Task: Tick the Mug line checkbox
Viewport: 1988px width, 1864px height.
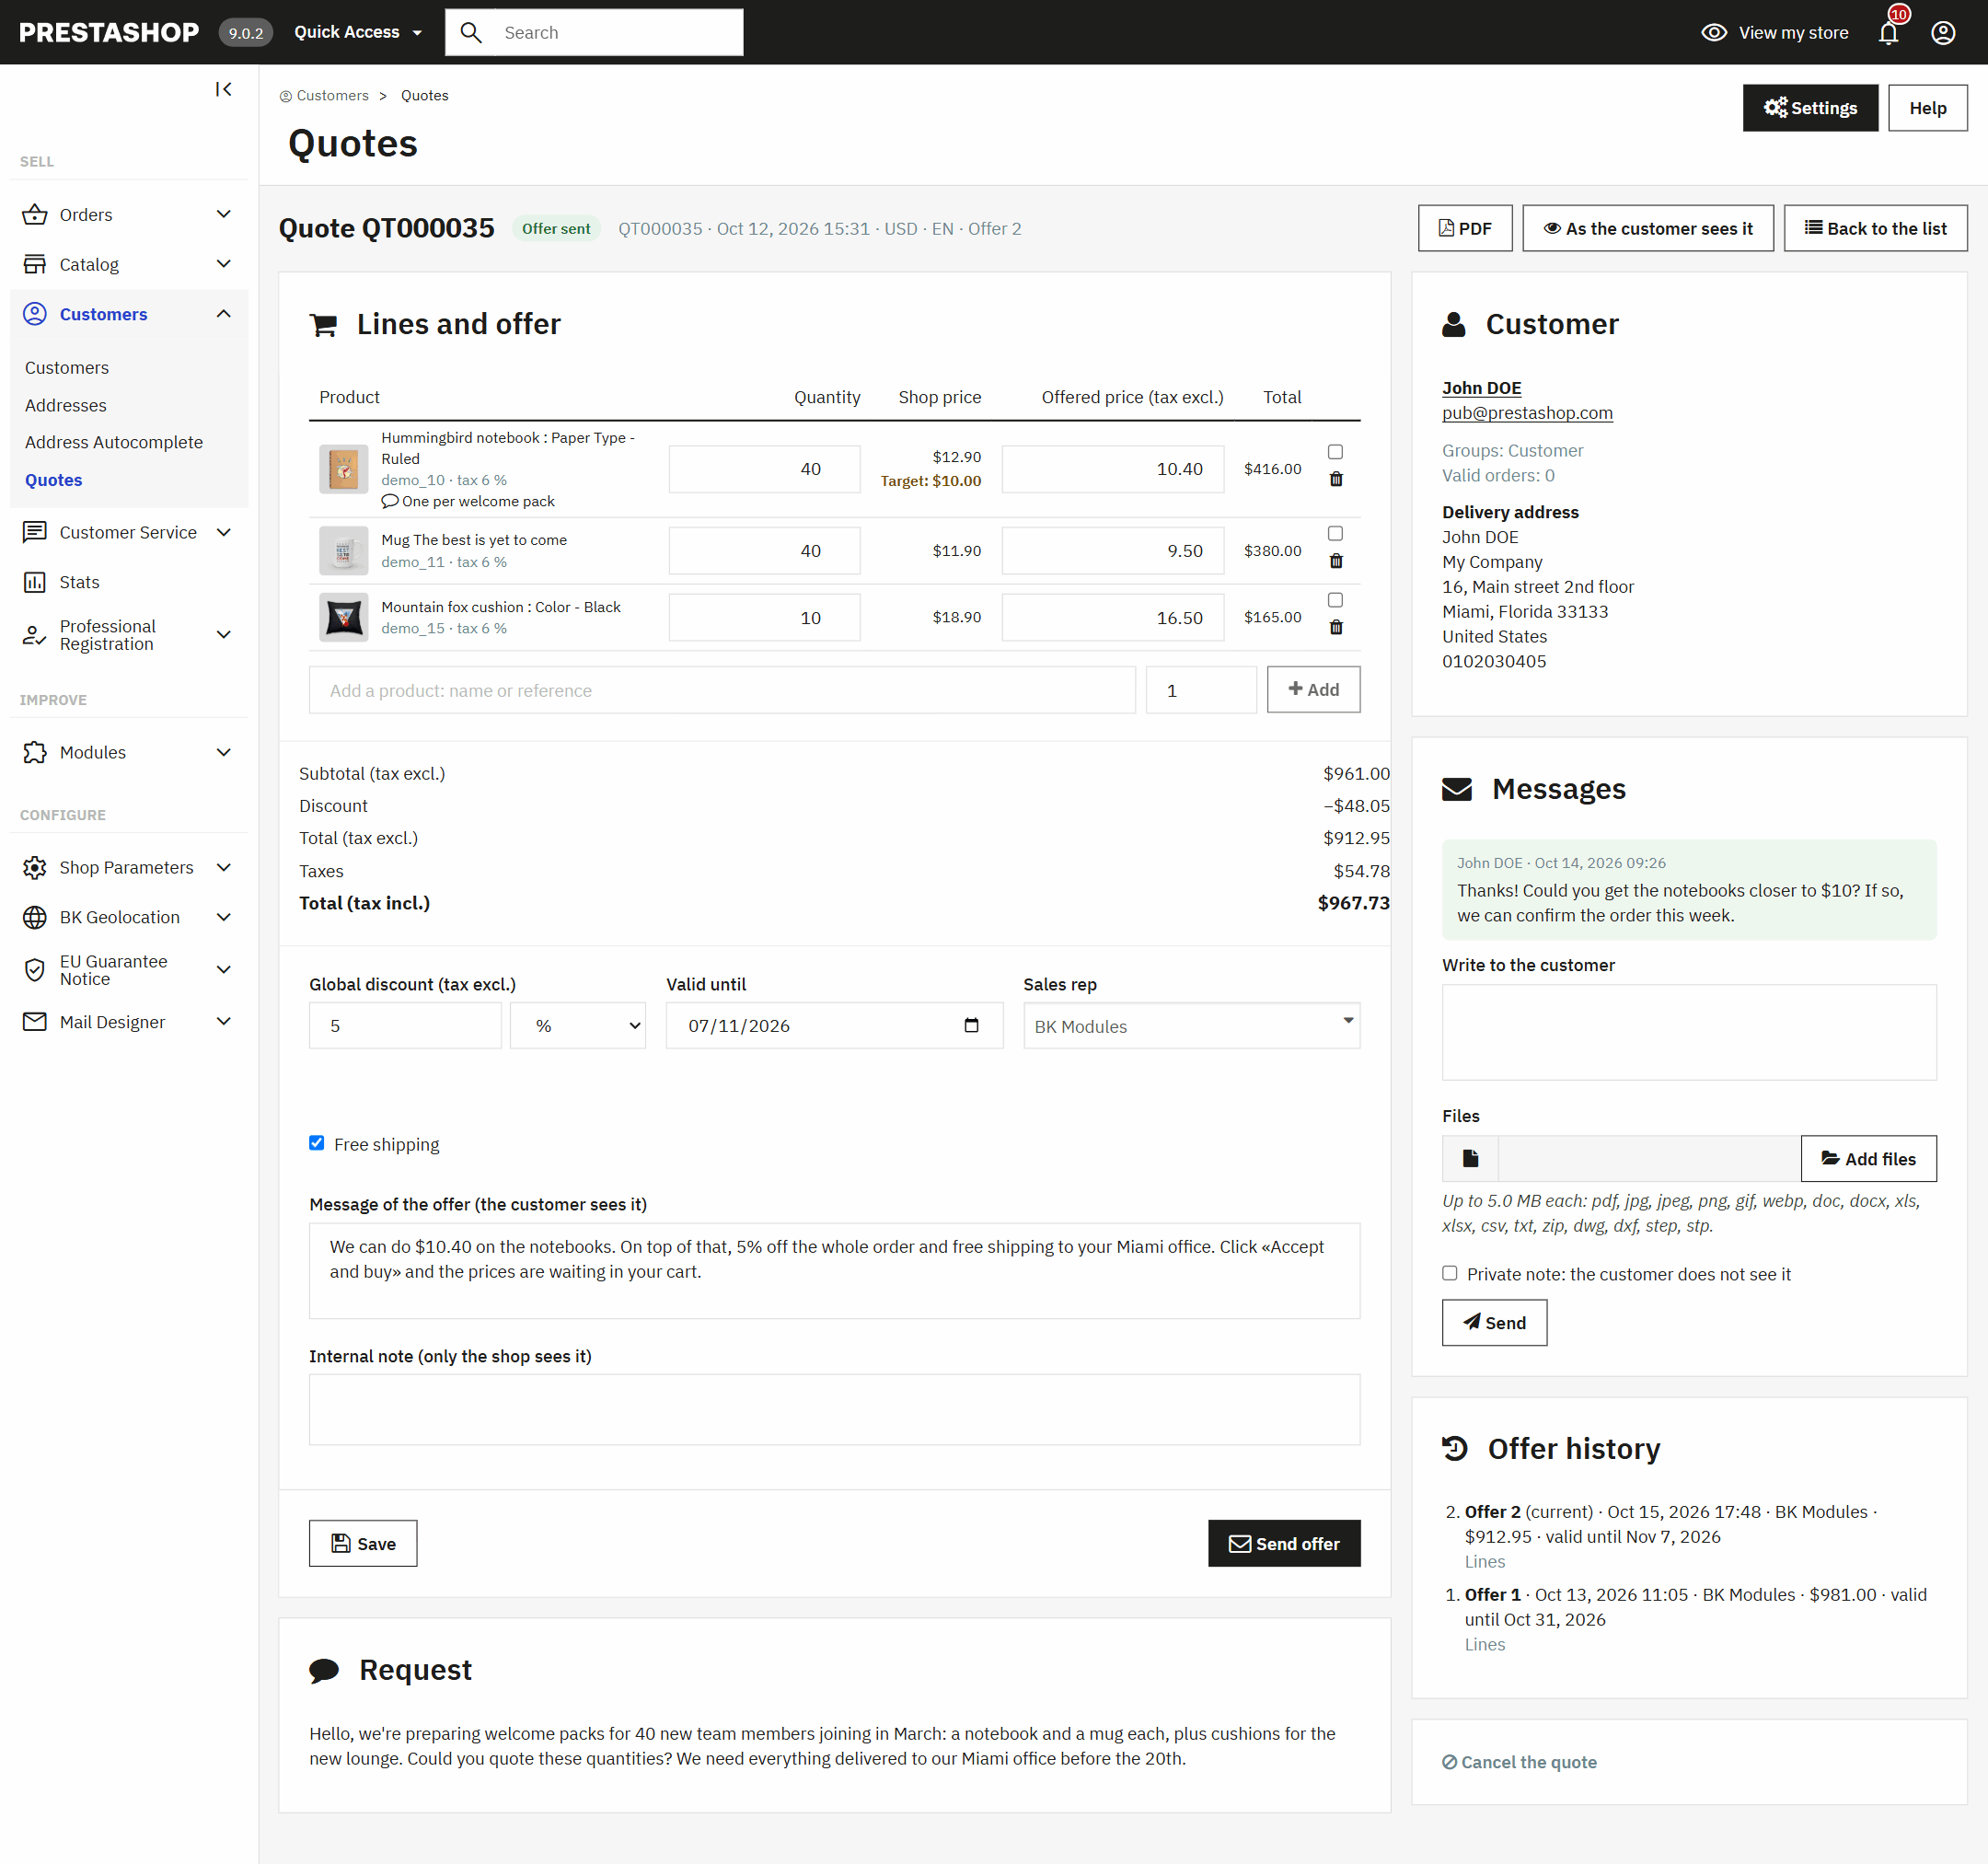Action: pyautogui.click(x=1335, y=533)
